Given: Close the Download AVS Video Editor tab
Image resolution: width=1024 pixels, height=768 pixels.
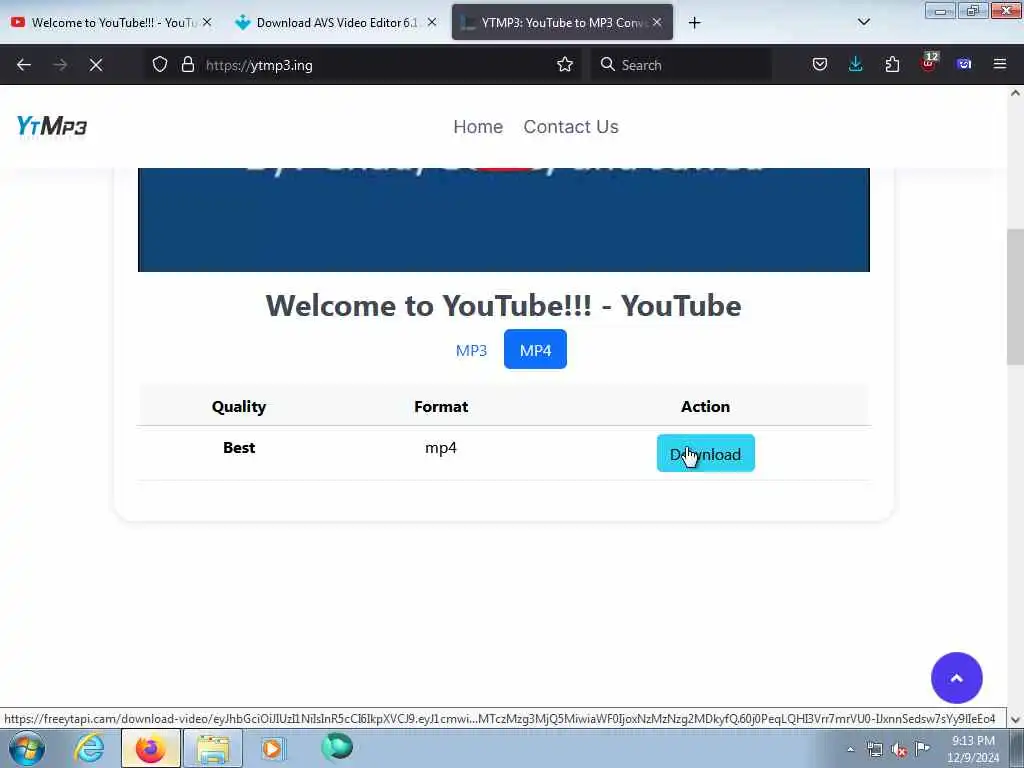Looking at the screenshot, I should 432,22.
